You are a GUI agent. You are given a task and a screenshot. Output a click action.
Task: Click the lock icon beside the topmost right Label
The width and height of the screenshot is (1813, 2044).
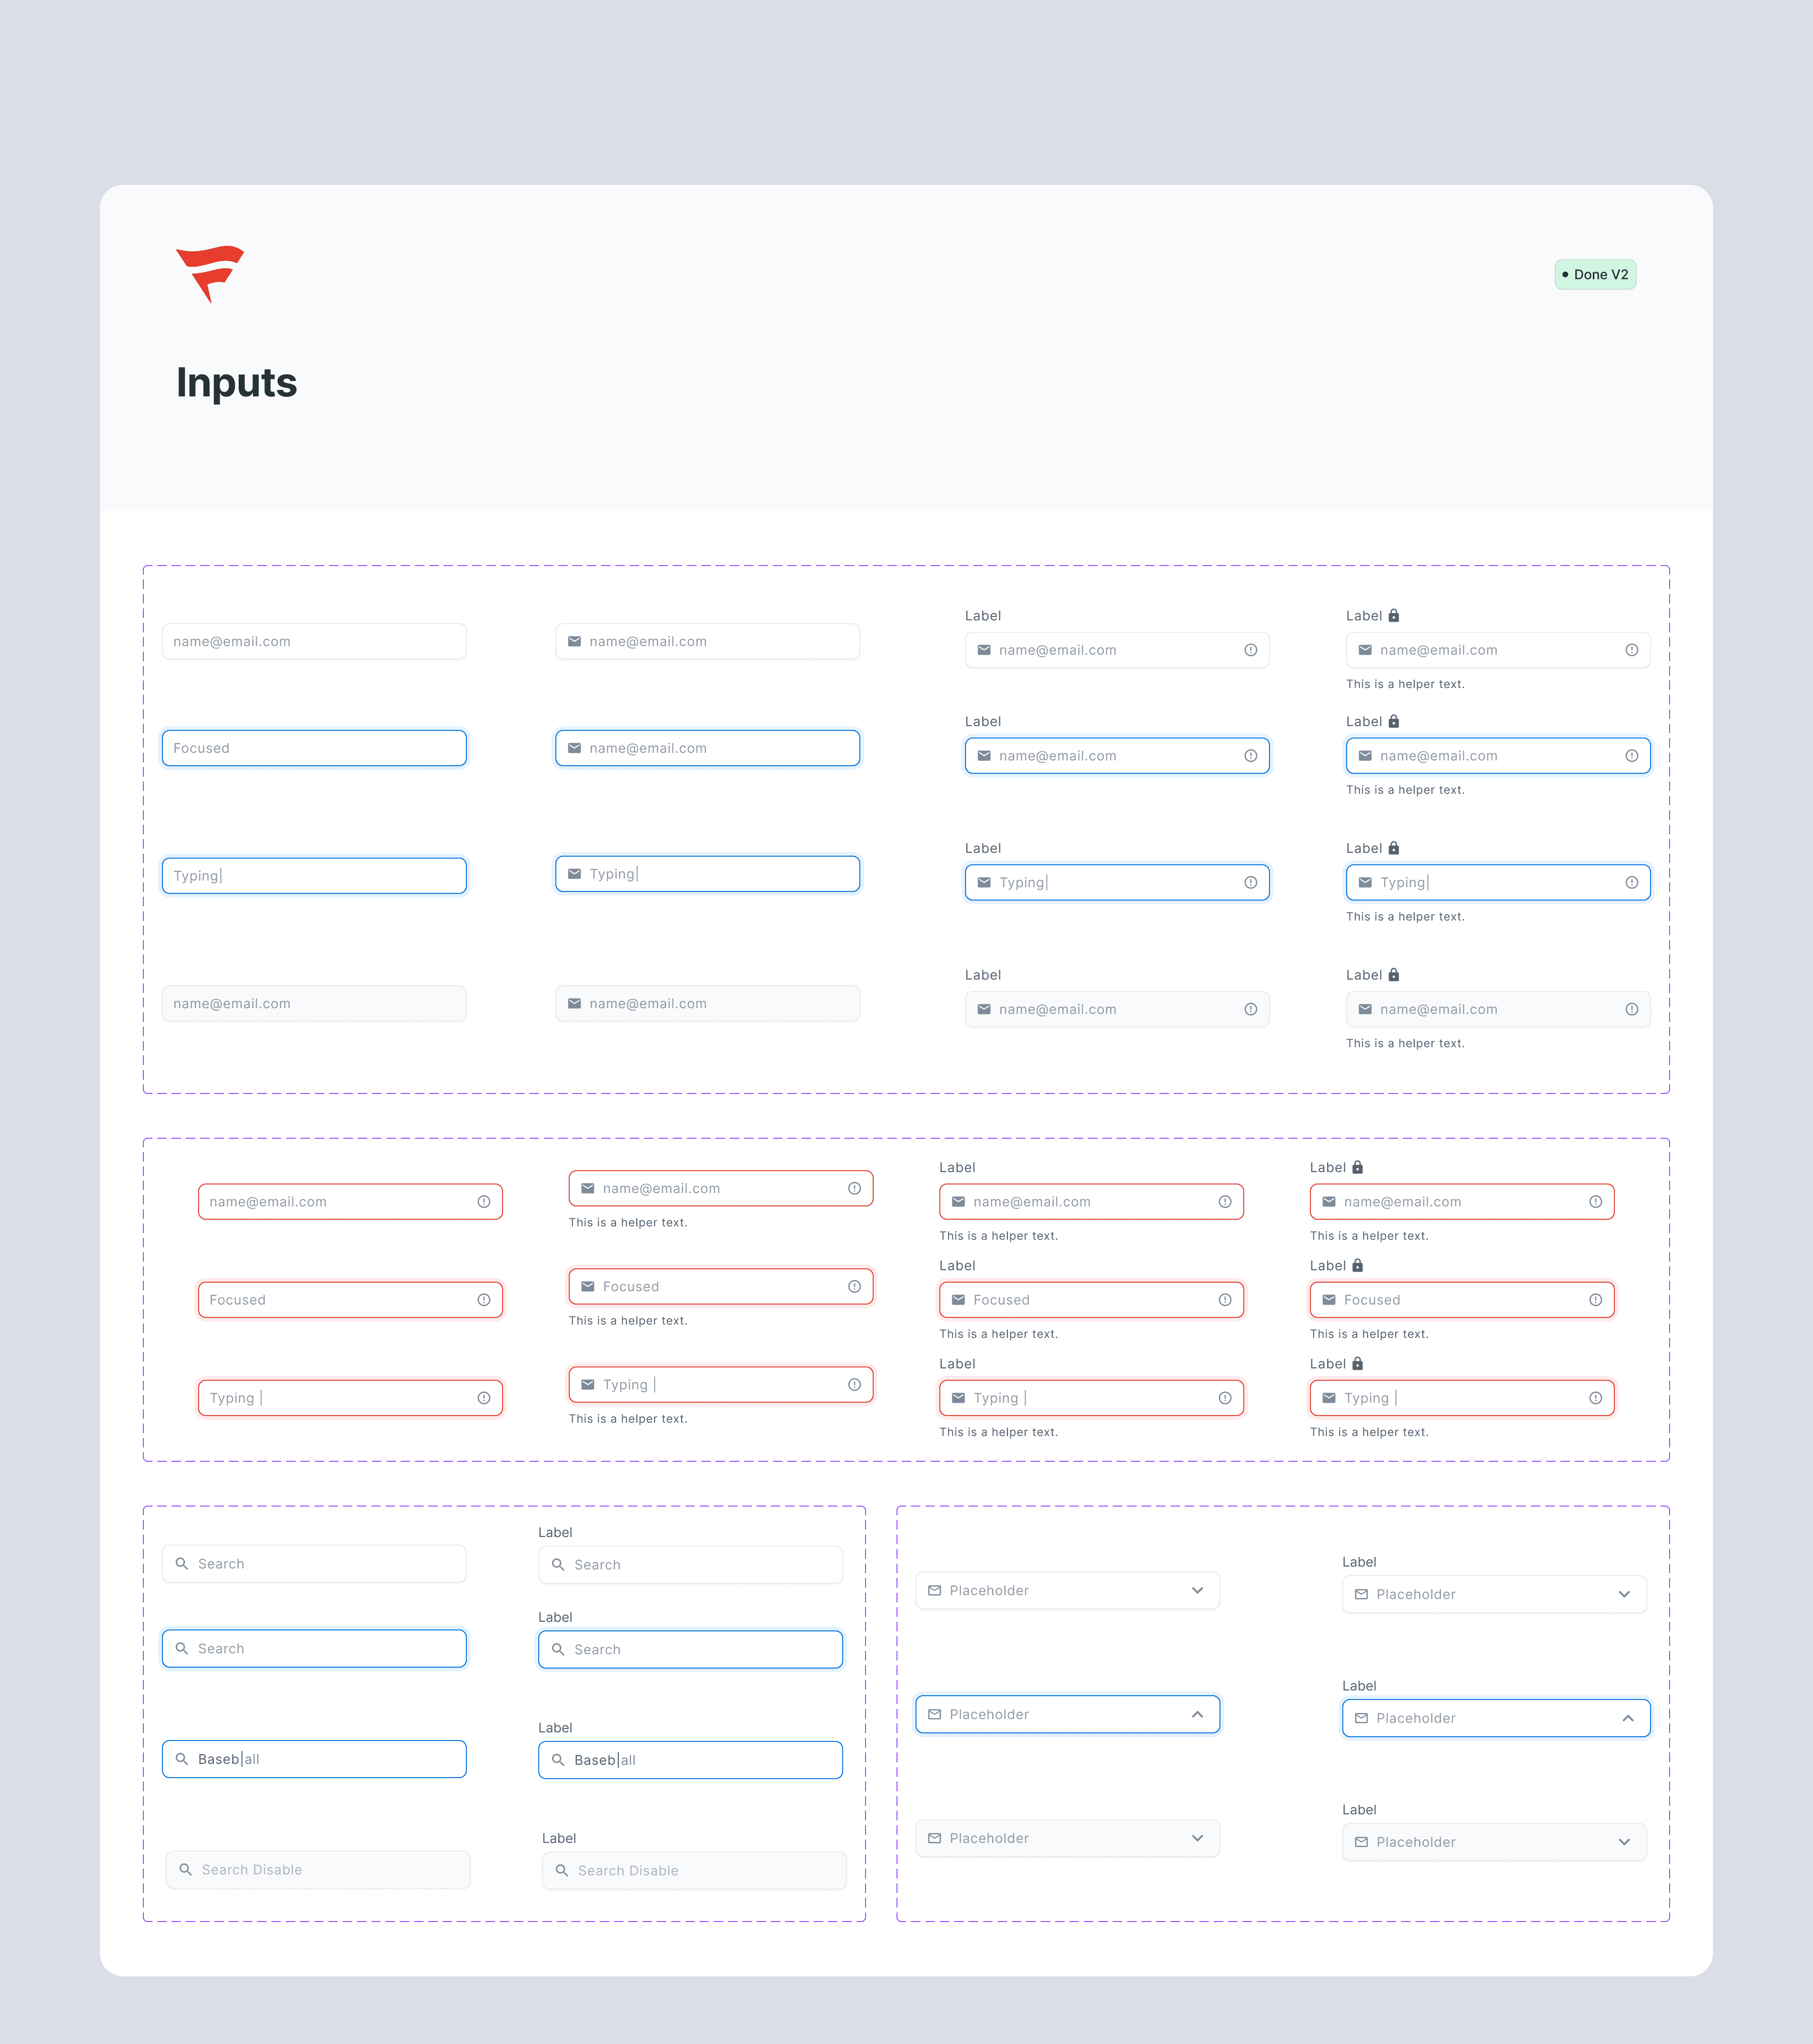1394,615
